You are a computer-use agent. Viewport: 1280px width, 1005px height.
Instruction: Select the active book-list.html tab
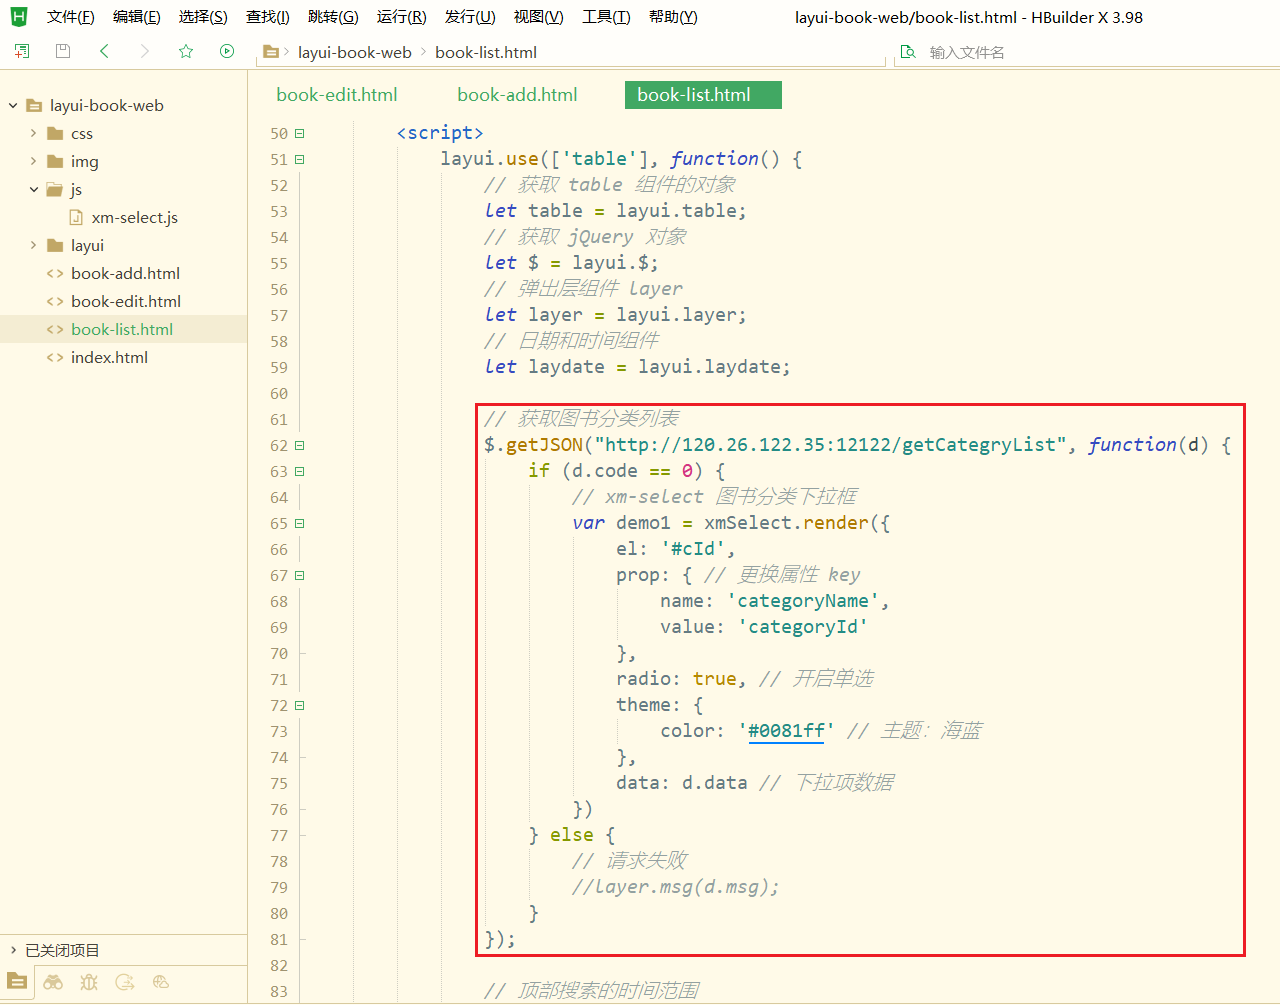703,95
